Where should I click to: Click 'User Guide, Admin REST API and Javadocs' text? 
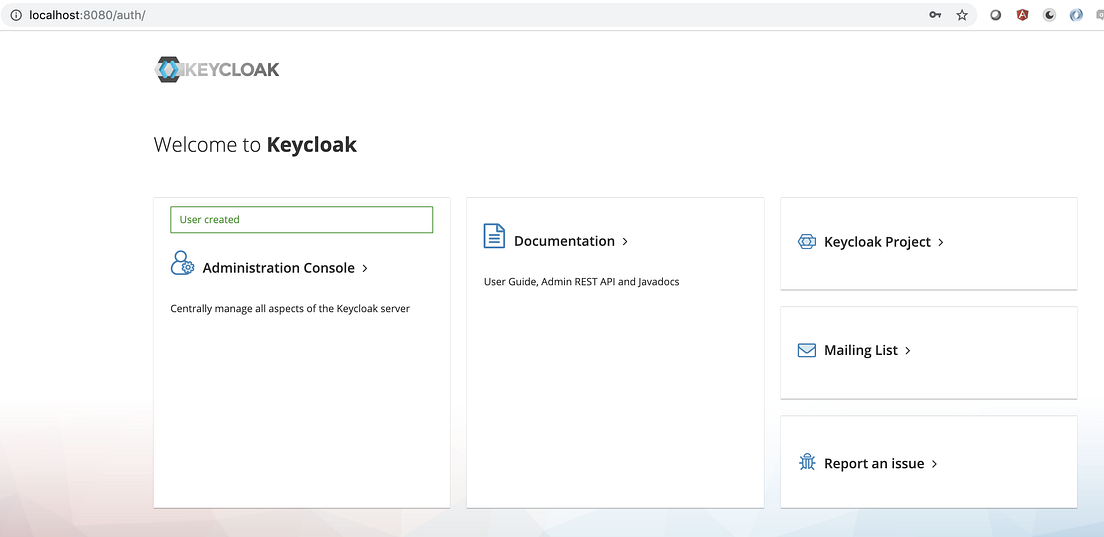[582, 282]
